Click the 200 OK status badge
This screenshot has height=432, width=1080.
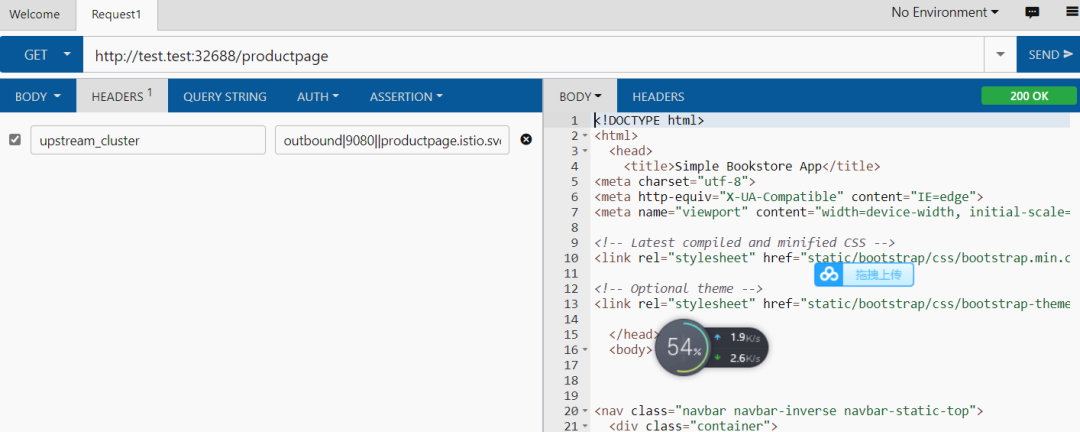point(1029,96)
